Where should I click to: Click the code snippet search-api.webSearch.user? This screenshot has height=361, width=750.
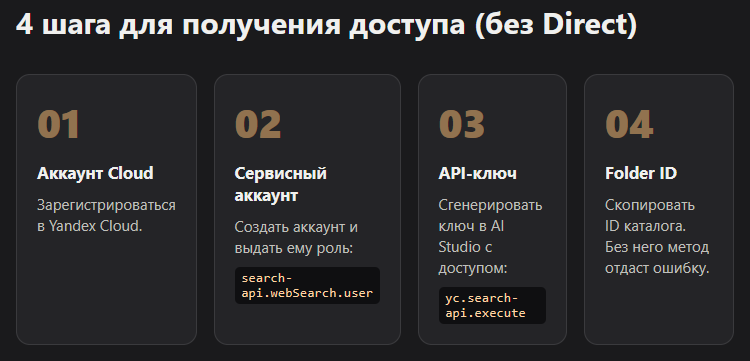click(307, 285)
